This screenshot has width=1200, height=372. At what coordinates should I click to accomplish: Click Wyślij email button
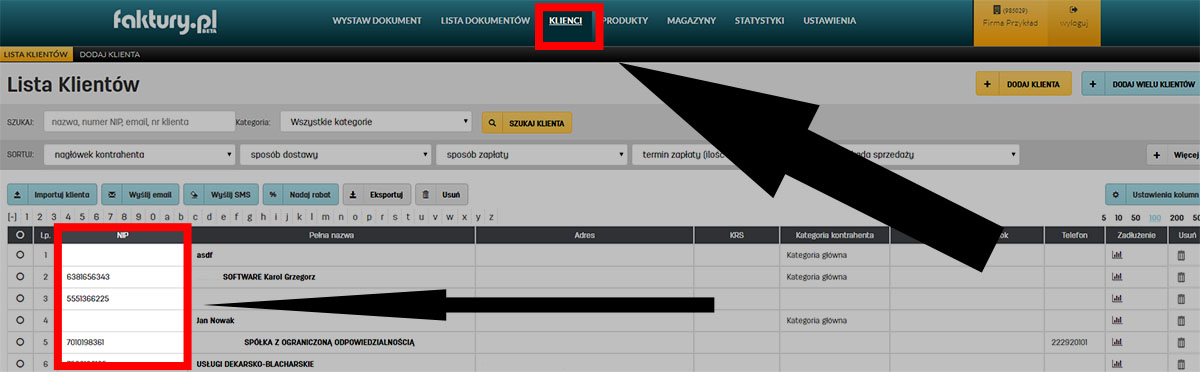pos(139,194)
